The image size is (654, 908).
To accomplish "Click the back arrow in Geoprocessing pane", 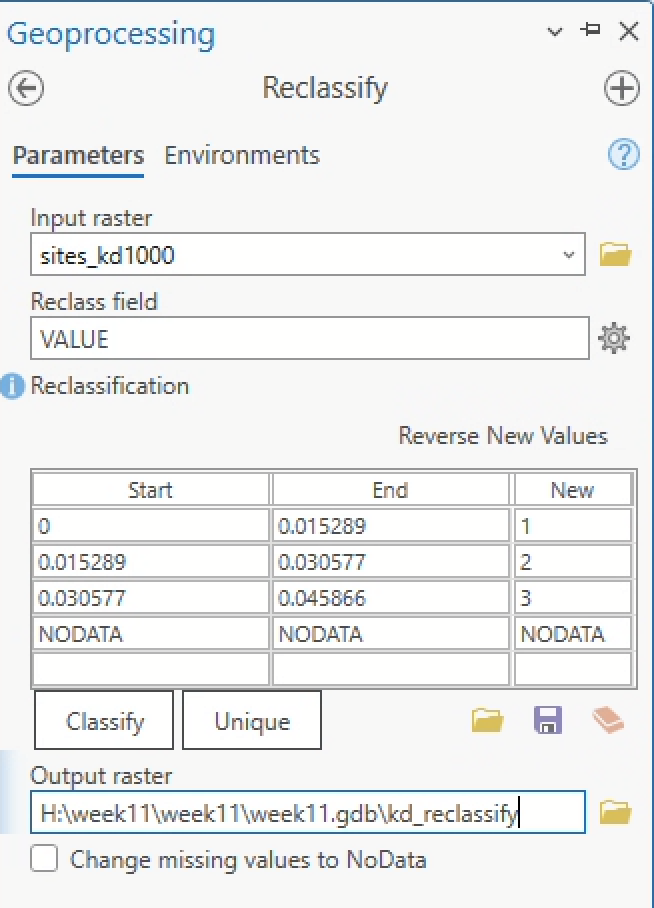I will (x=26, y=88).
